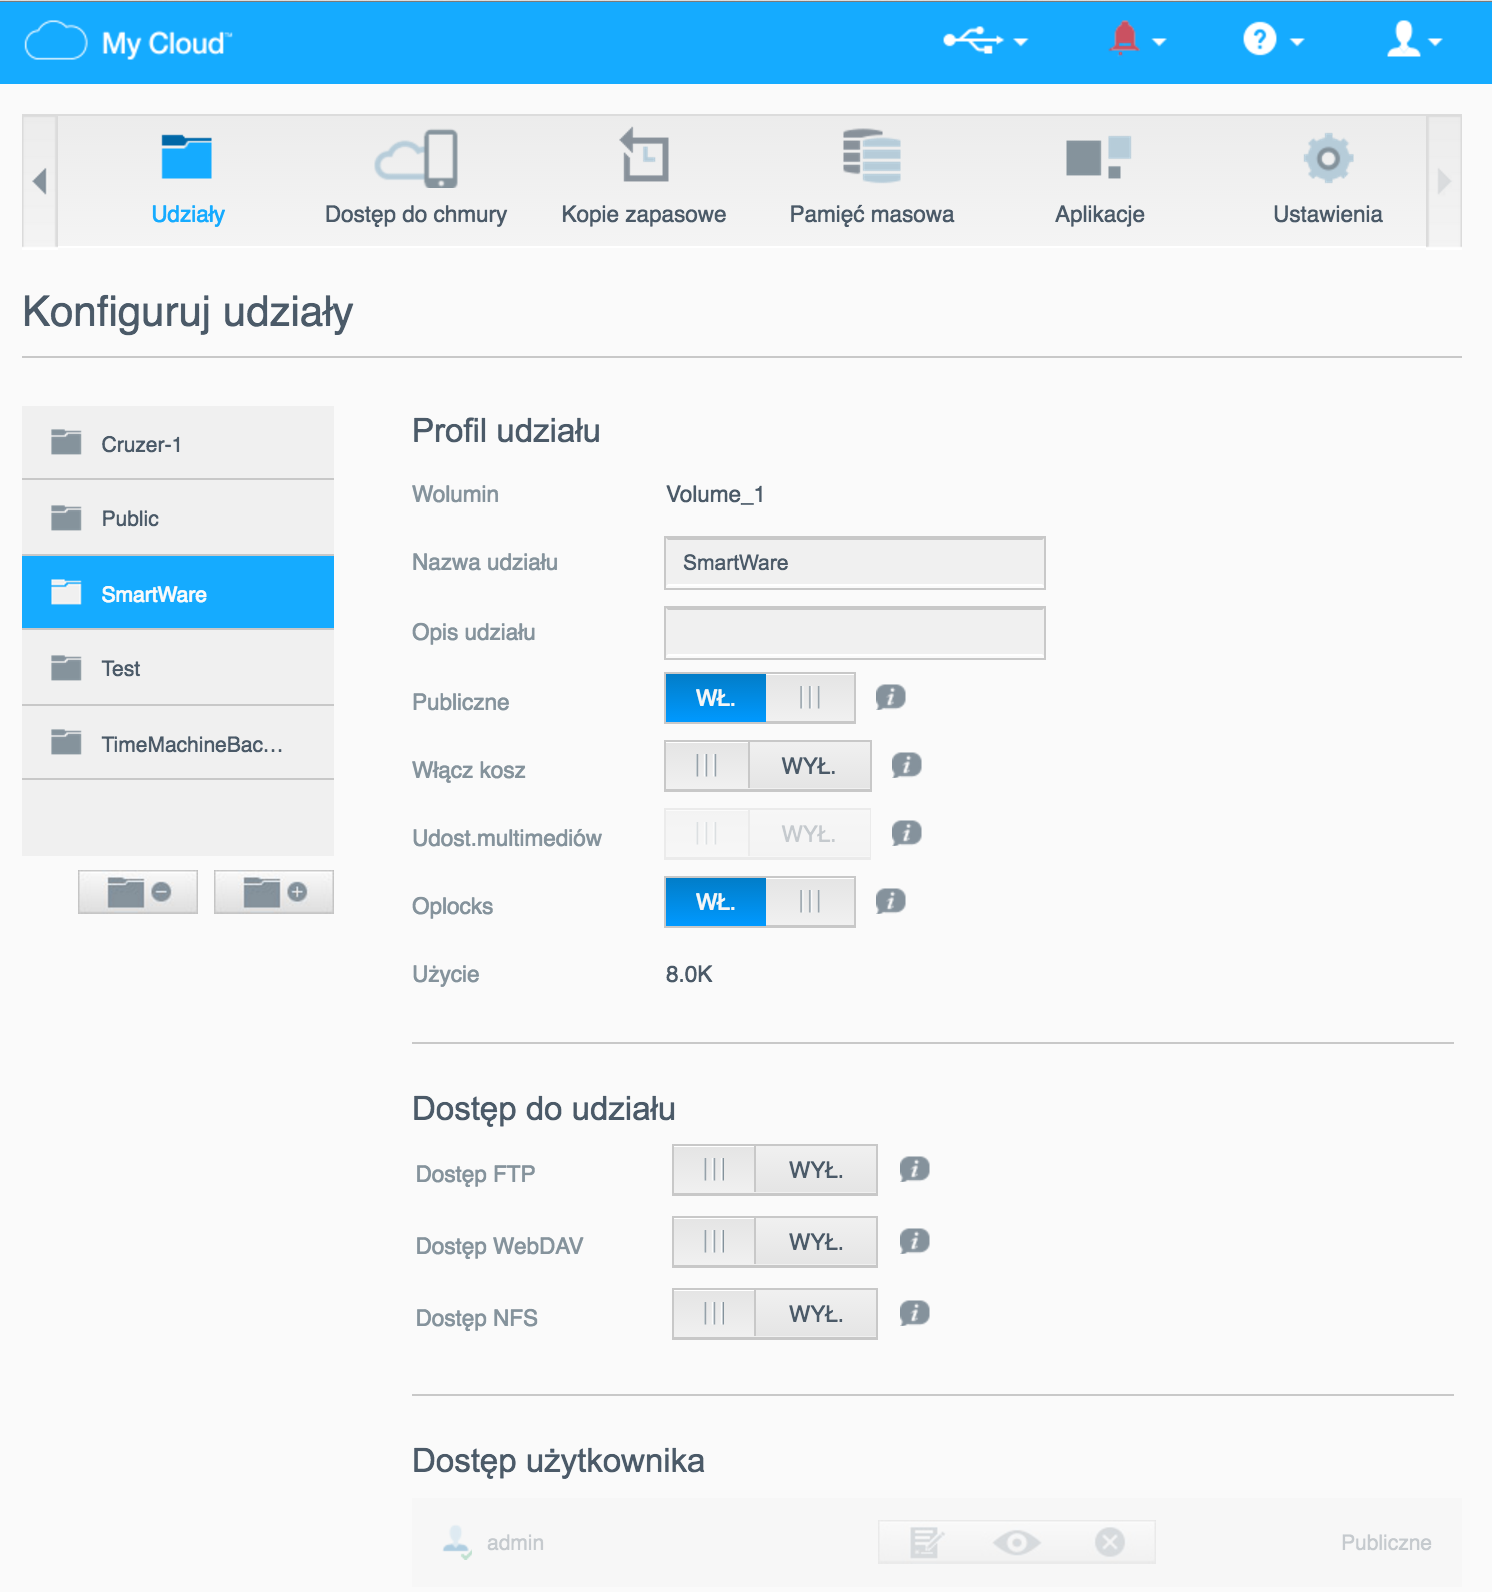Open Ustawienia settings gear
Viewport: 1492px width, 1592px height.
tap(1328, 180)
